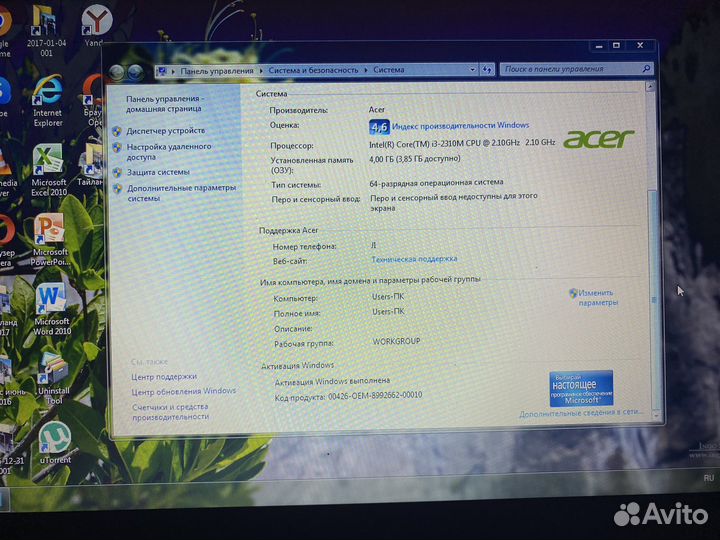Open Техническая поддержка website link

(x=414, y=259)
